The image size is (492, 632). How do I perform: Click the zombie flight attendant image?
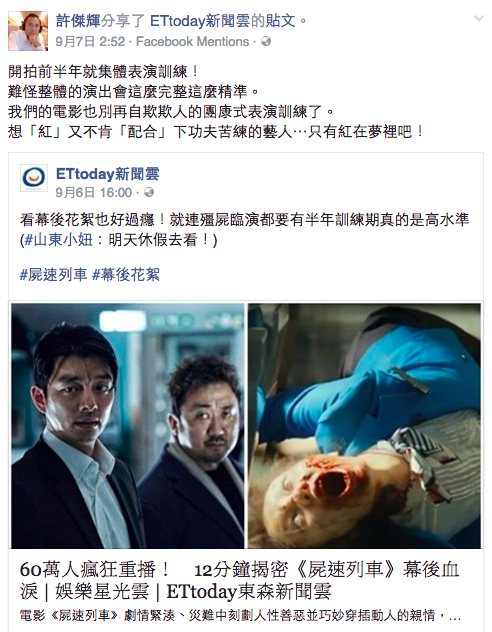point(364,426)
